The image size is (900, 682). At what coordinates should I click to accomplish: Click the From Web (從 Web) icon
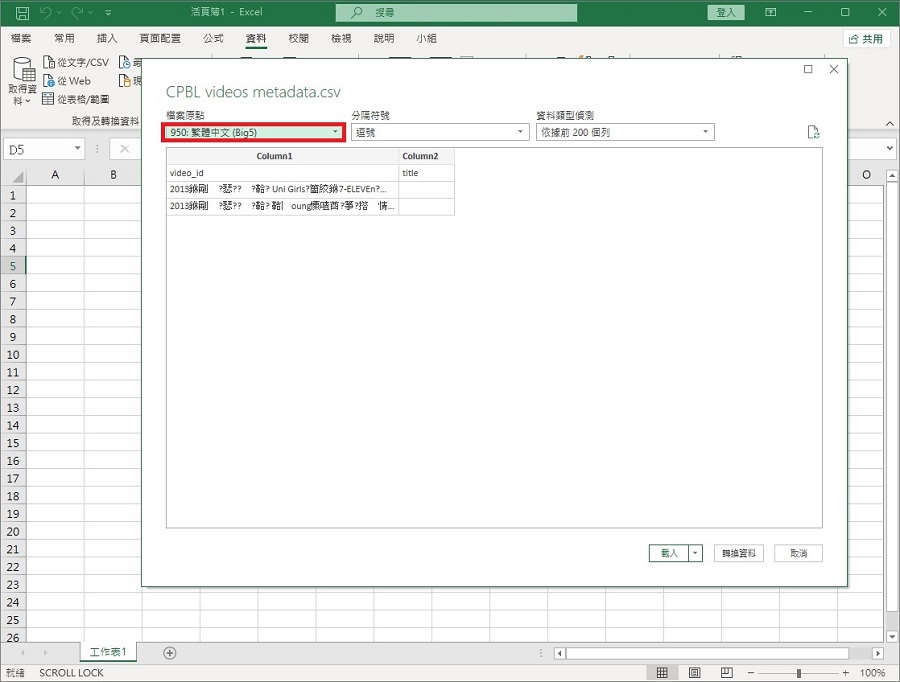(x=49, y=81)
